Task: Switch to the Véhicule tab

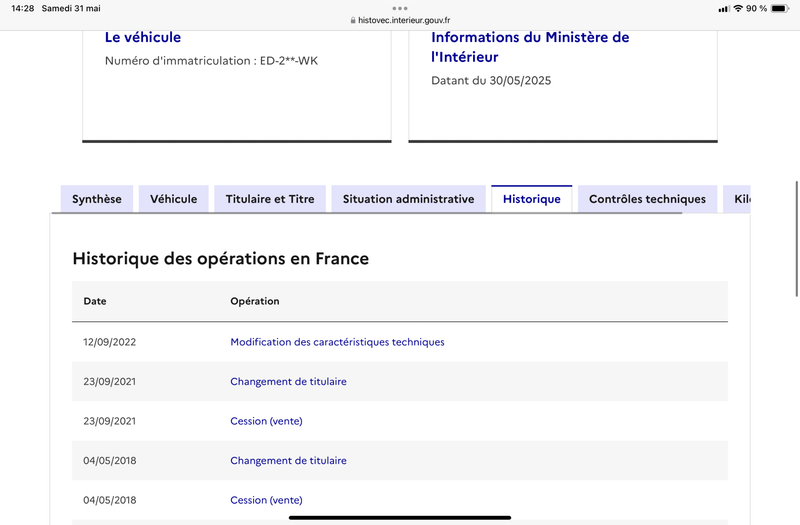Action: point(173,199)
